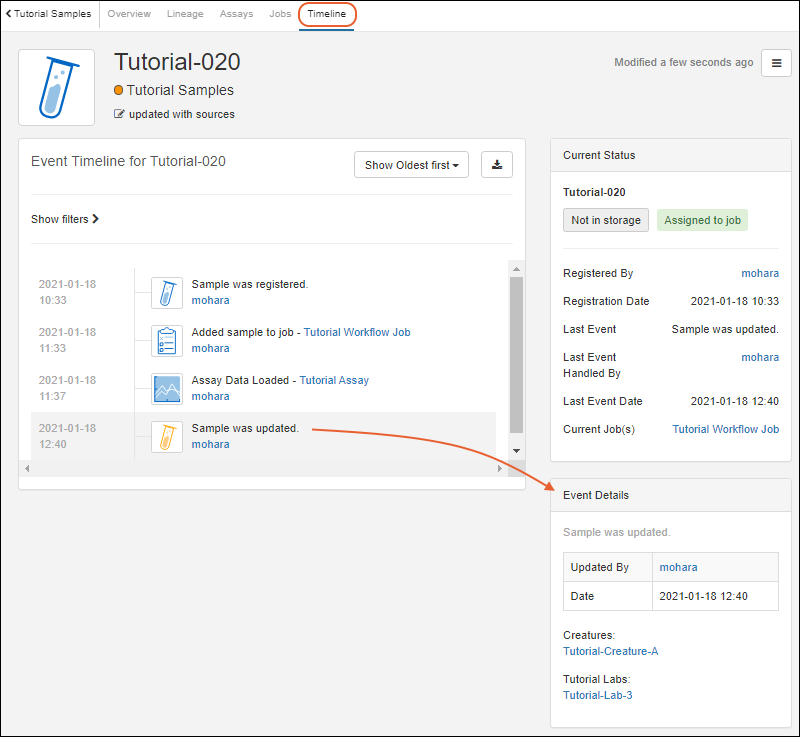This screenshot has width=800, height=737.
Task: Click the edit pencil icon beside description
Action: (x=120, y=114)
